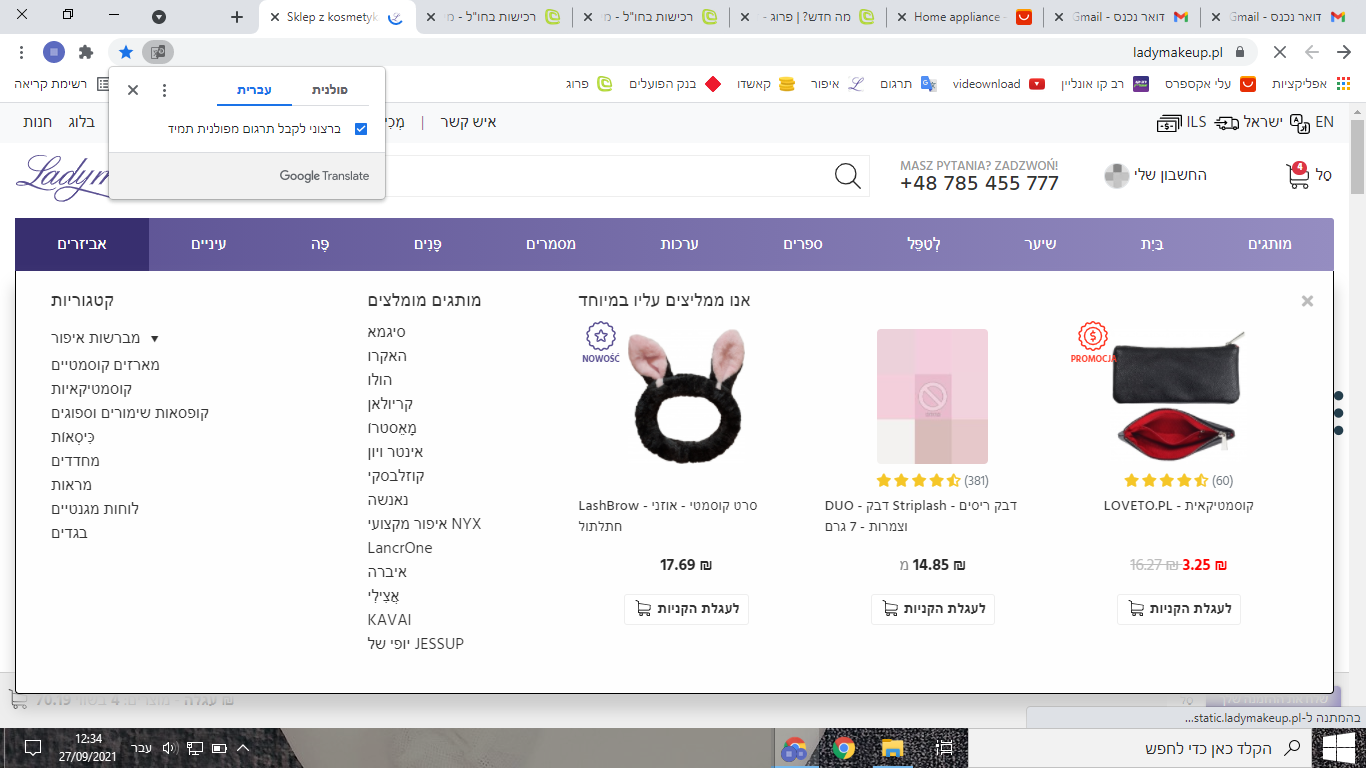This screenshot has width=1366, height=768.
Task: Open the תרגום bookmark
Action: pos(907,84)
